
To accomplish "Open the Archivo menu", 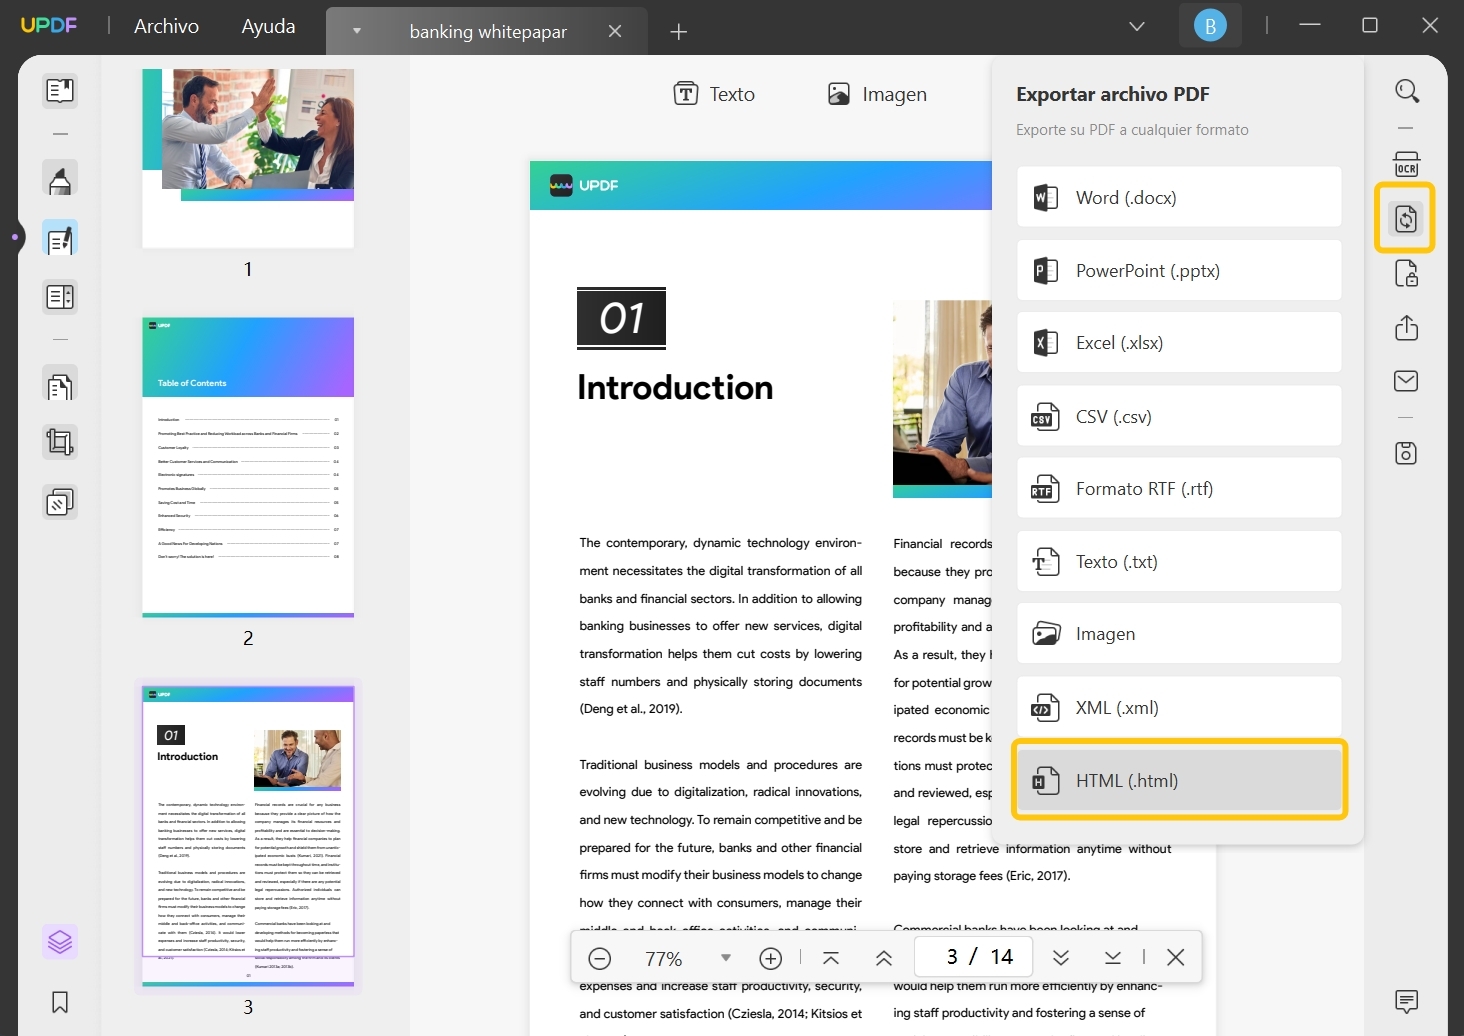I will (x=166, y=26).
